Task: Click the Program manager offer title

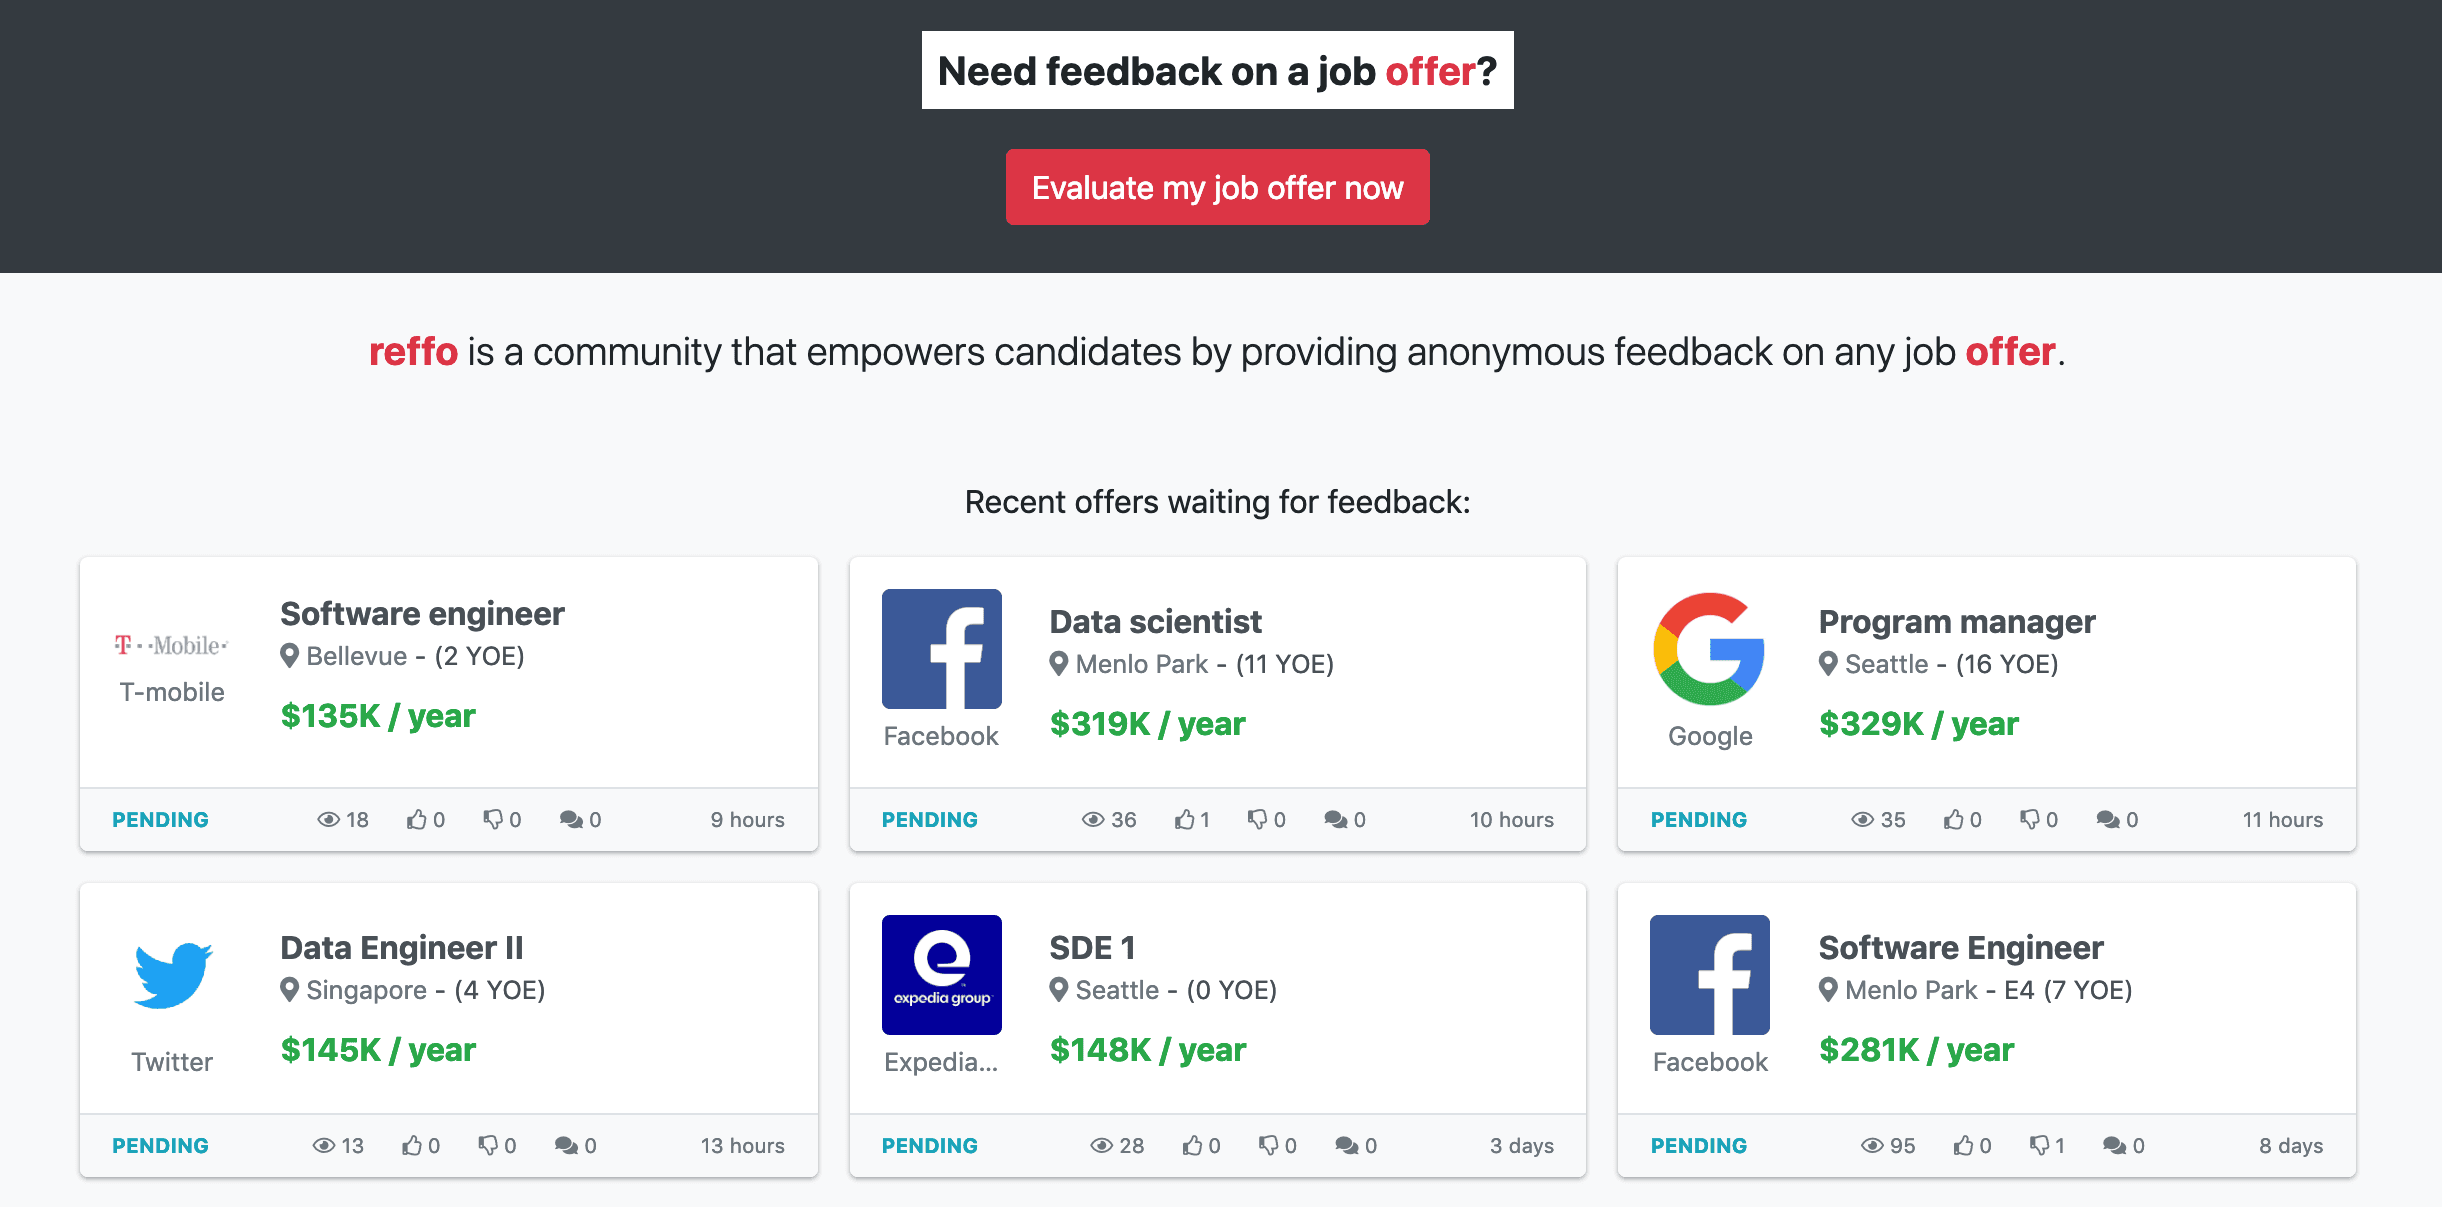Action: [1956, 622]
